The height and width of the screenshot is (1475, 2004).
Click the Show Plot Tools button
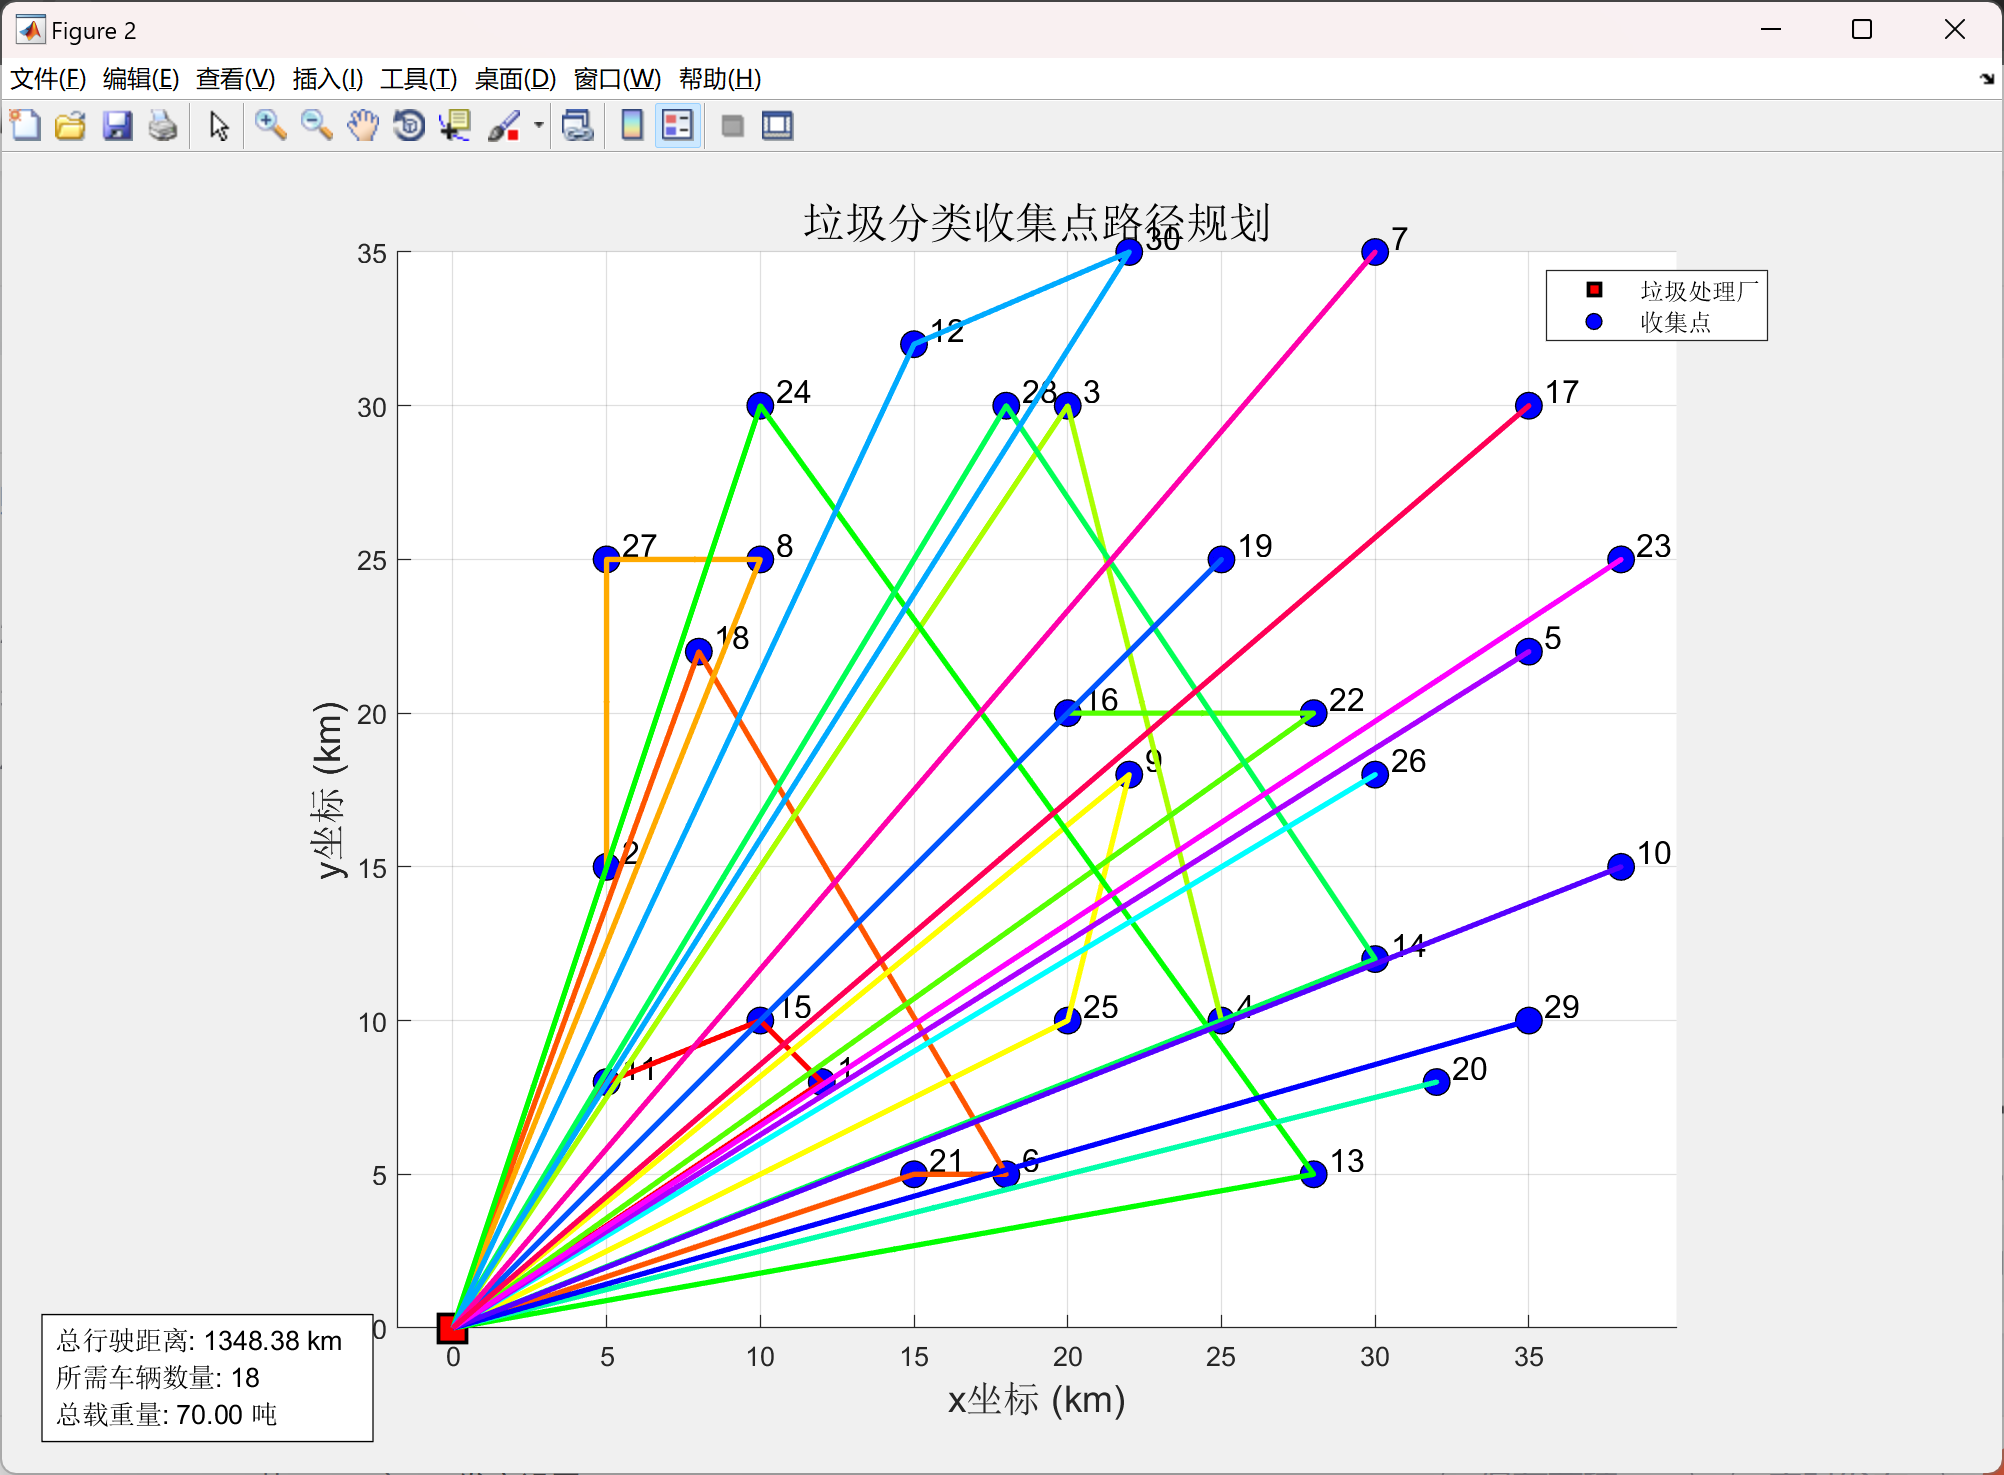tap(778, 126)
